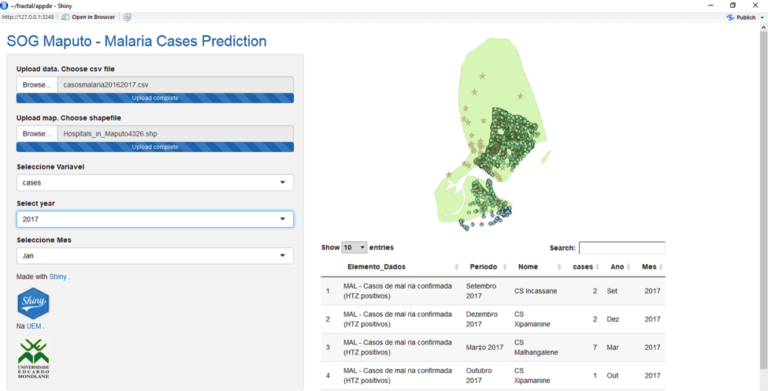This screenshot has width=768, height=391.
Task: Open the Seleccione Variavel cases dropdown
Action: pos(155,182)
